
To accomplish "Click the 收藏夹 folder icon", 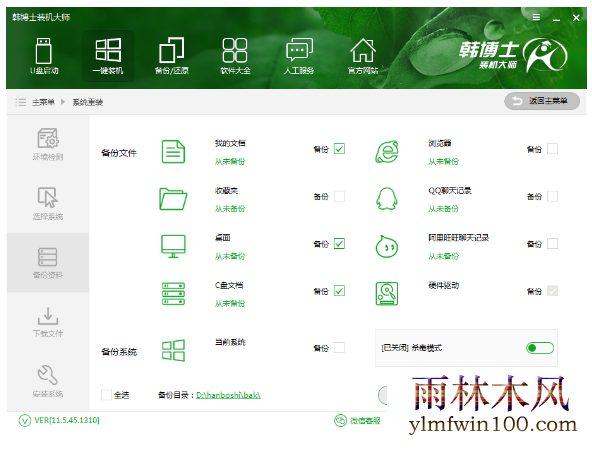I will tap(173, 199).
